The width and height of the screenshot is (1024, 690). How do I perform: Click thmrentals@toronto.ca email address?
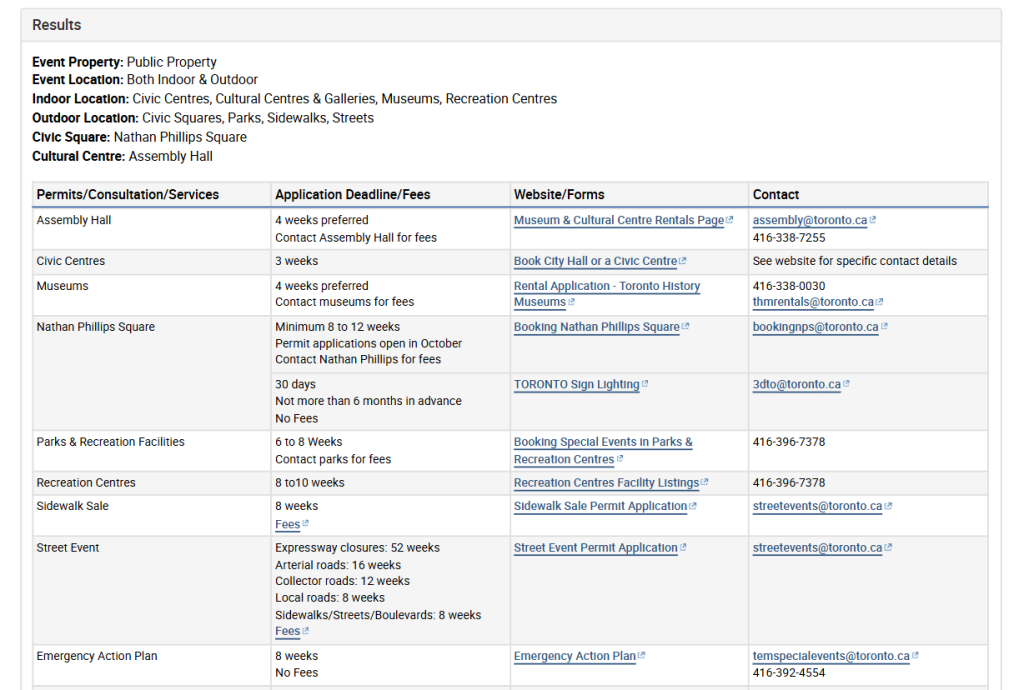point(812,302)
